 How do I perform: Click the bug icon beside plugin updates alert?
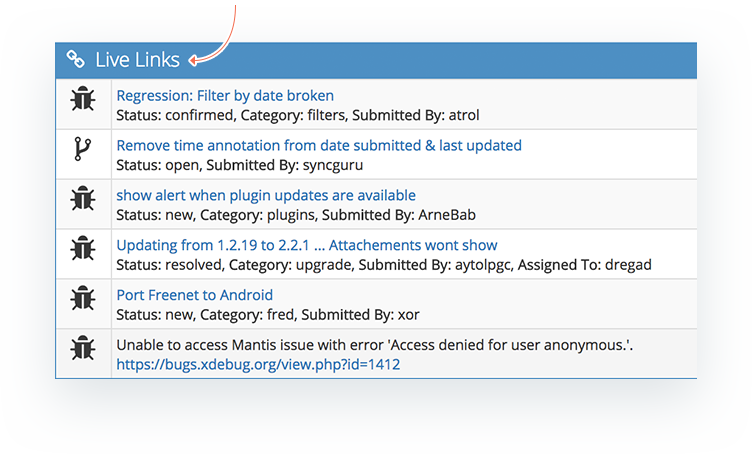tap(83, 198)
